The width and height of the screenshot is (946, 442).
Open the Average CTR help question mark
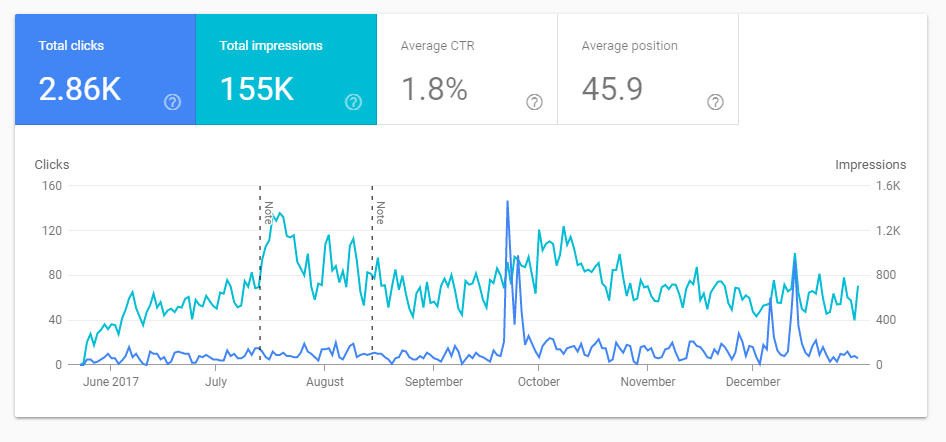point(534,102)
